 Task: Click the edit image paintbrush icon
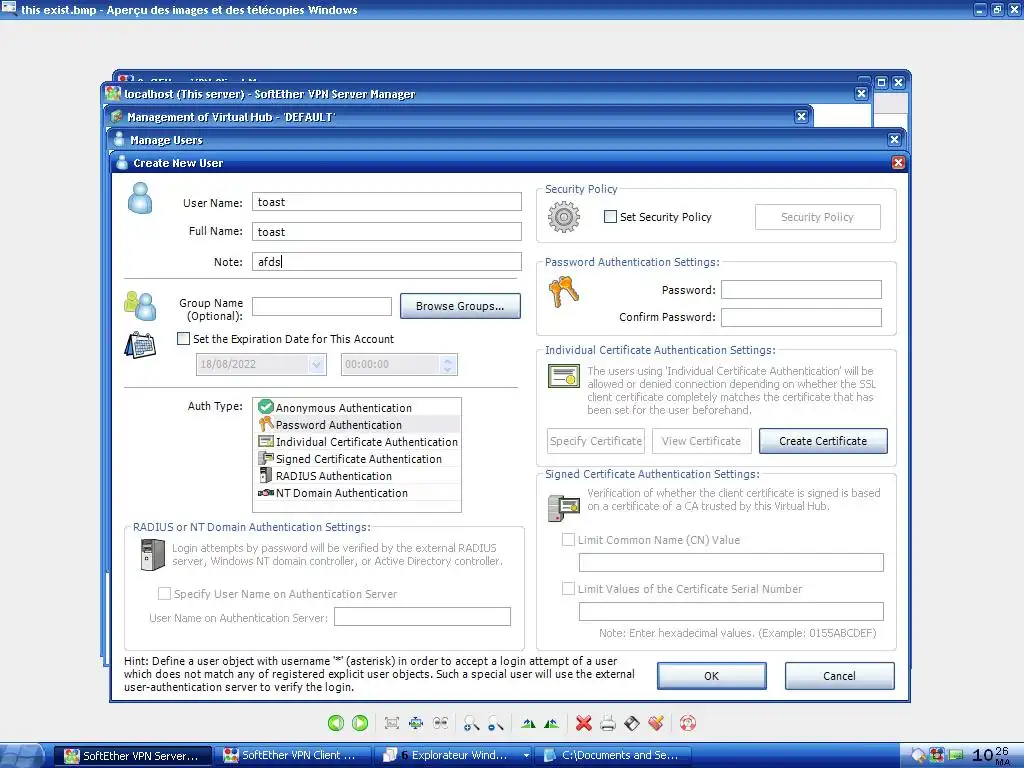click(x=656, y=723)
